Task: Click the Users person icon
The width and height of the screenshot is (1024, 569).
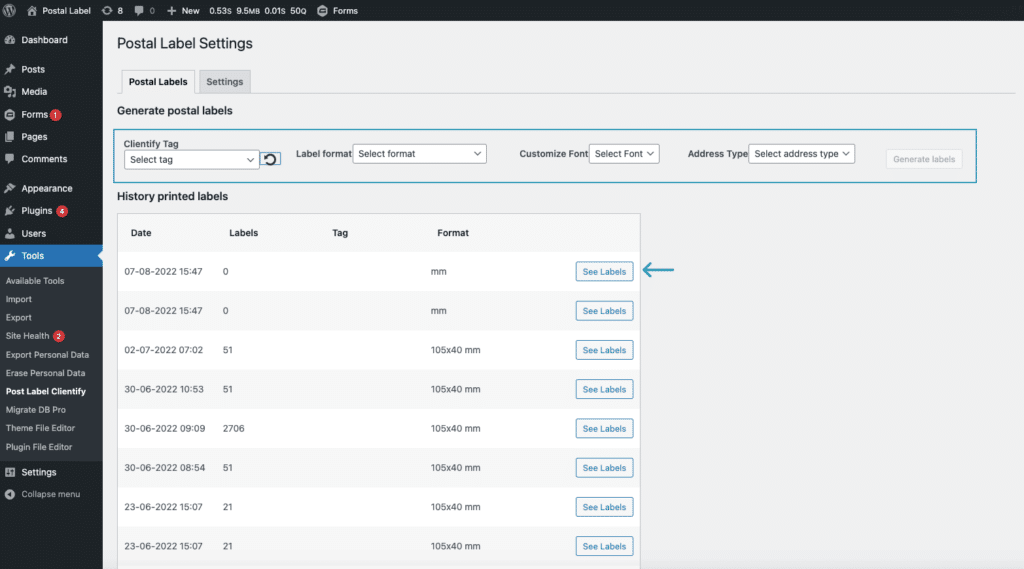Action: 10,233
